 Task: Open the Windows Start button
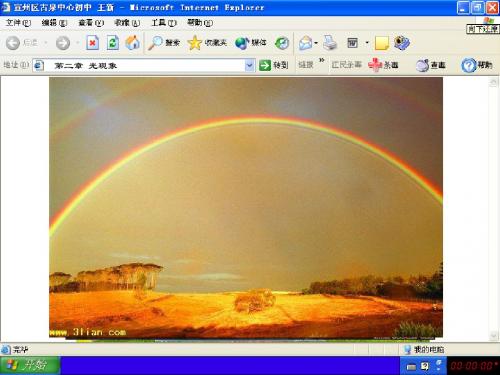click(x=30, y=366)
